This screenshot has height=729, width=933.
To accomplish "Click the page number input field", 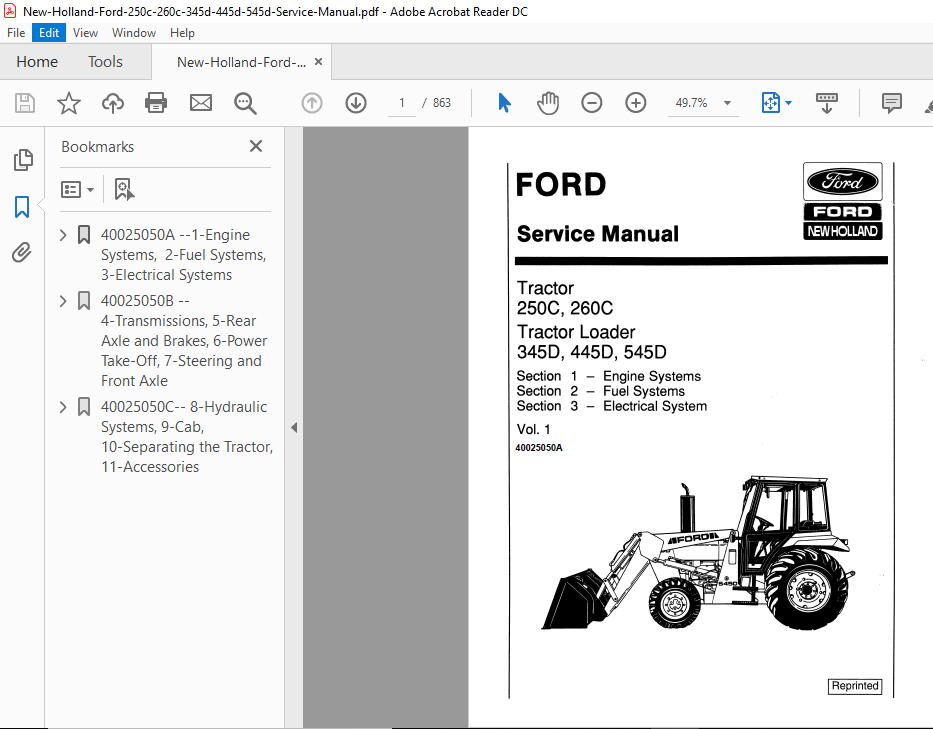I will click(x=402, y=103).
